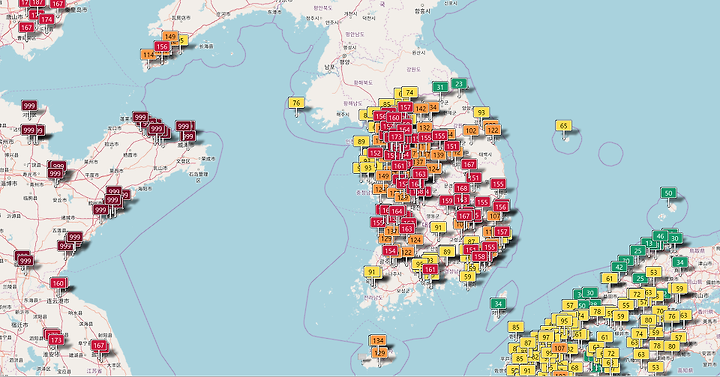Open the red 173 marker in Jiangsu, China
Screen dimensions: 720x377
[x=56, y=340]
